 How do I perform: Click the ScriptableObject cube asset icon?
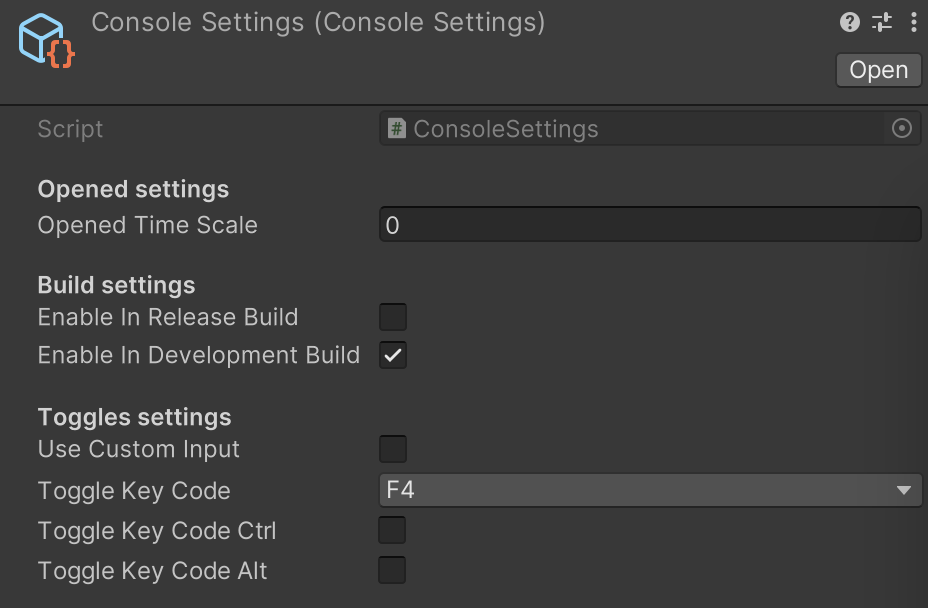46,41
